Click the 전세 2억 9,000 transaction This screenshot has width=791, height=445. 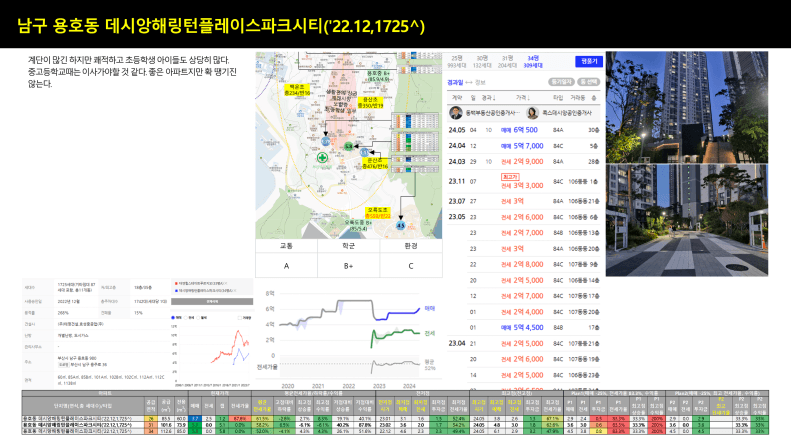click(x=522, y=161)
